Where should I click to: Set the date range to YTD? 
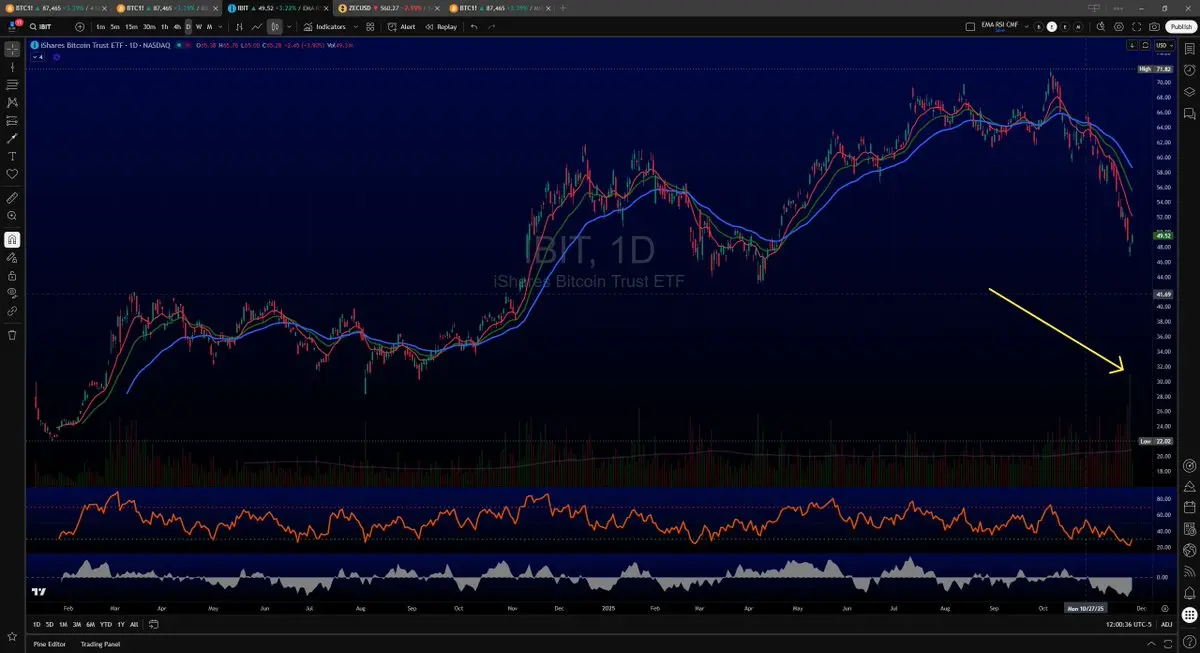coord(106,624)
